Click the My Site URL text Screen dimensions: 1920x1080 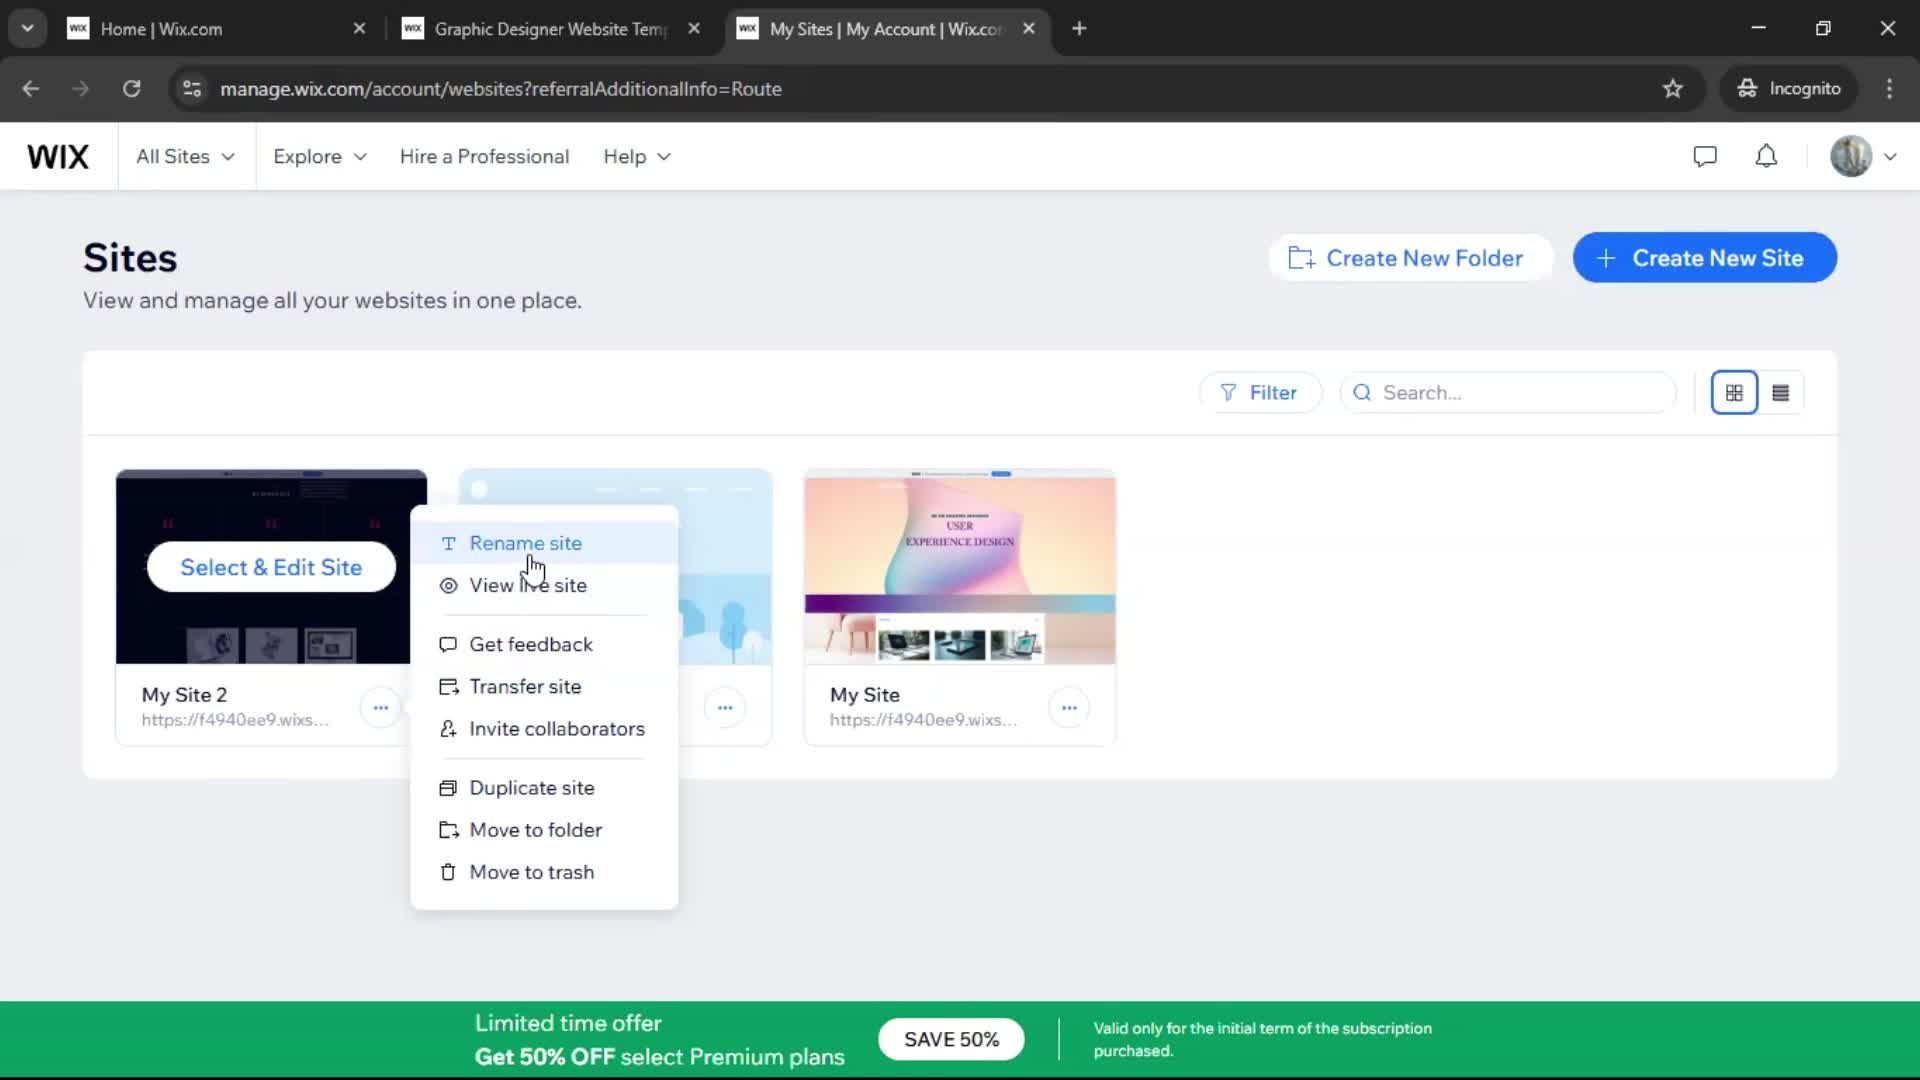[923, 720]
